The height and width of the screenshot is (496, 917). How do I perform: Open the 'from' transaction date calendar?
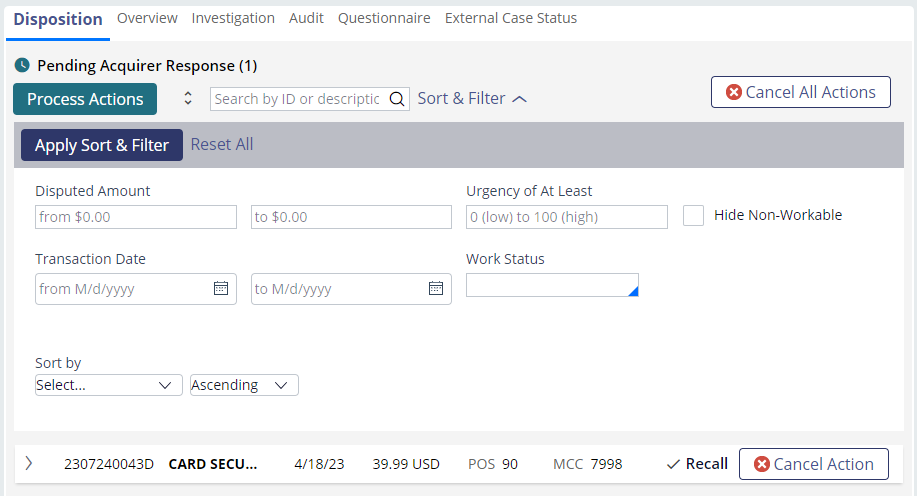[x=221, y=288]
